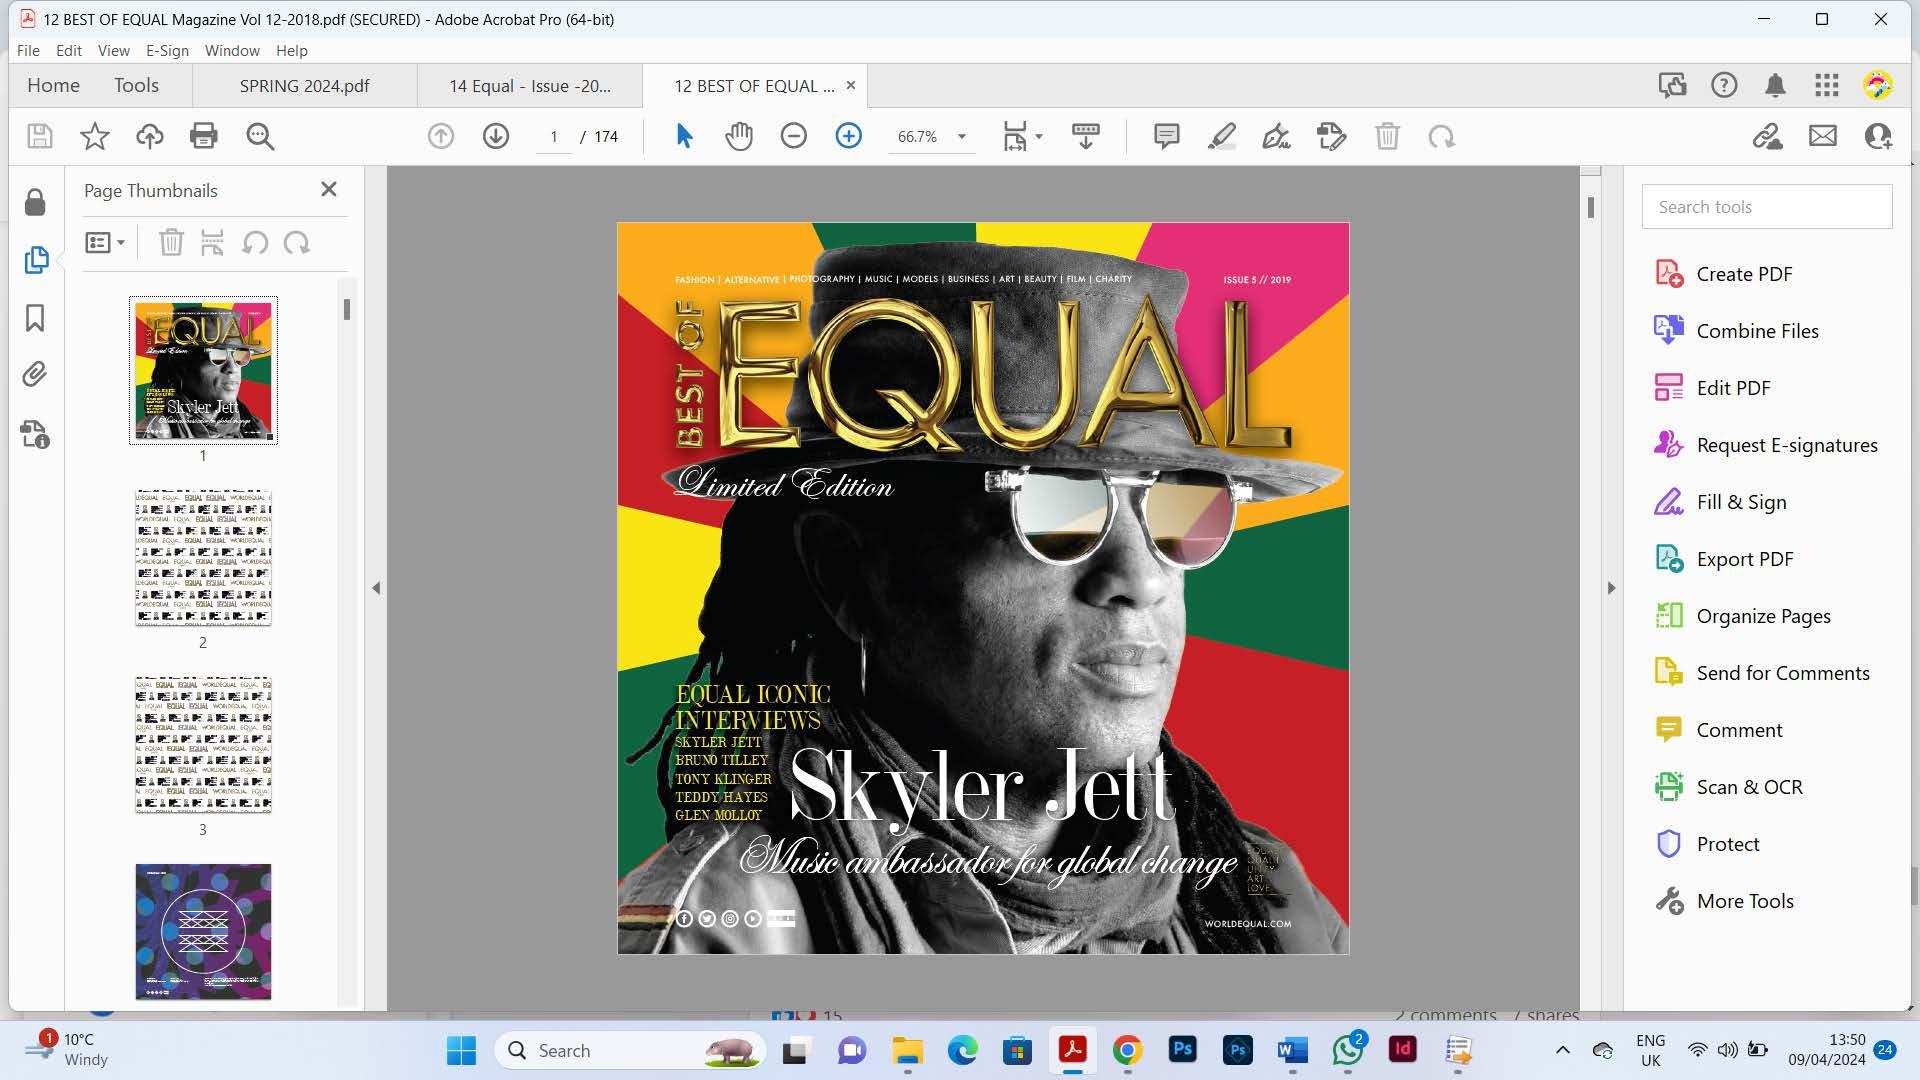Open the Attachments paperclip panel
Screen dimensions: 1920x1080
point(35,375)
